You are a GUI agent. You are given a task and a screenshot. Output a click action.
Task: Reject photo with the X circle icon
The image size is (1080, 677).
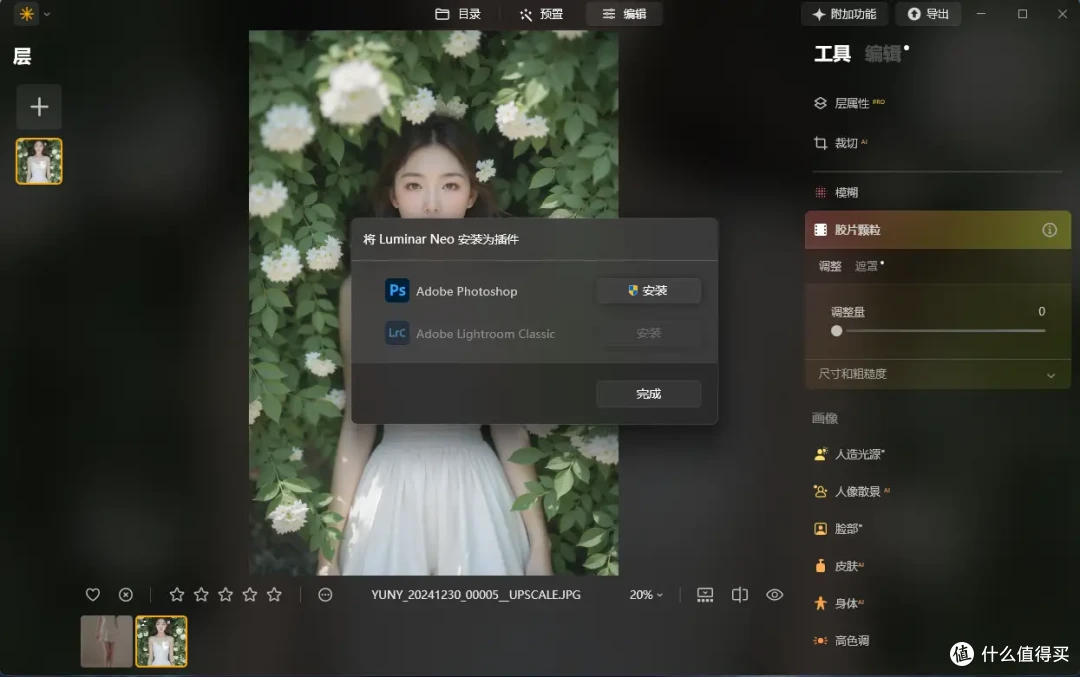(x=125, y=594)
